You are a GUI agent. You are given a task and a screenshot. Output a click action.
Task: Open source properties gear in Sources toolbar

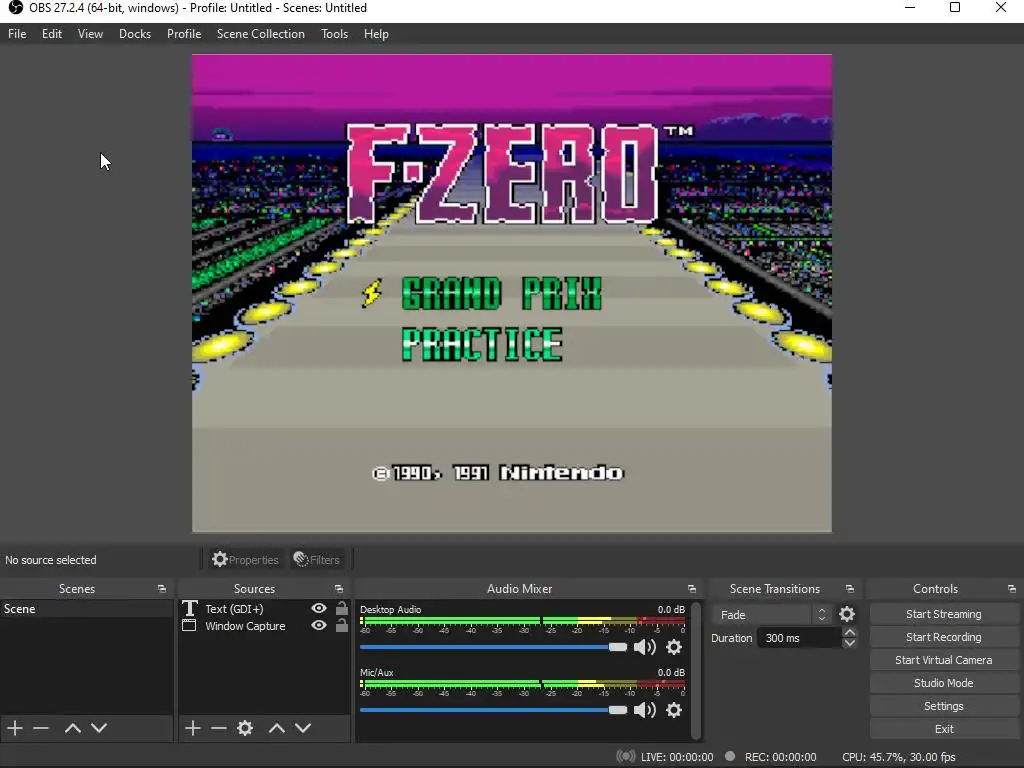point(245,728)
